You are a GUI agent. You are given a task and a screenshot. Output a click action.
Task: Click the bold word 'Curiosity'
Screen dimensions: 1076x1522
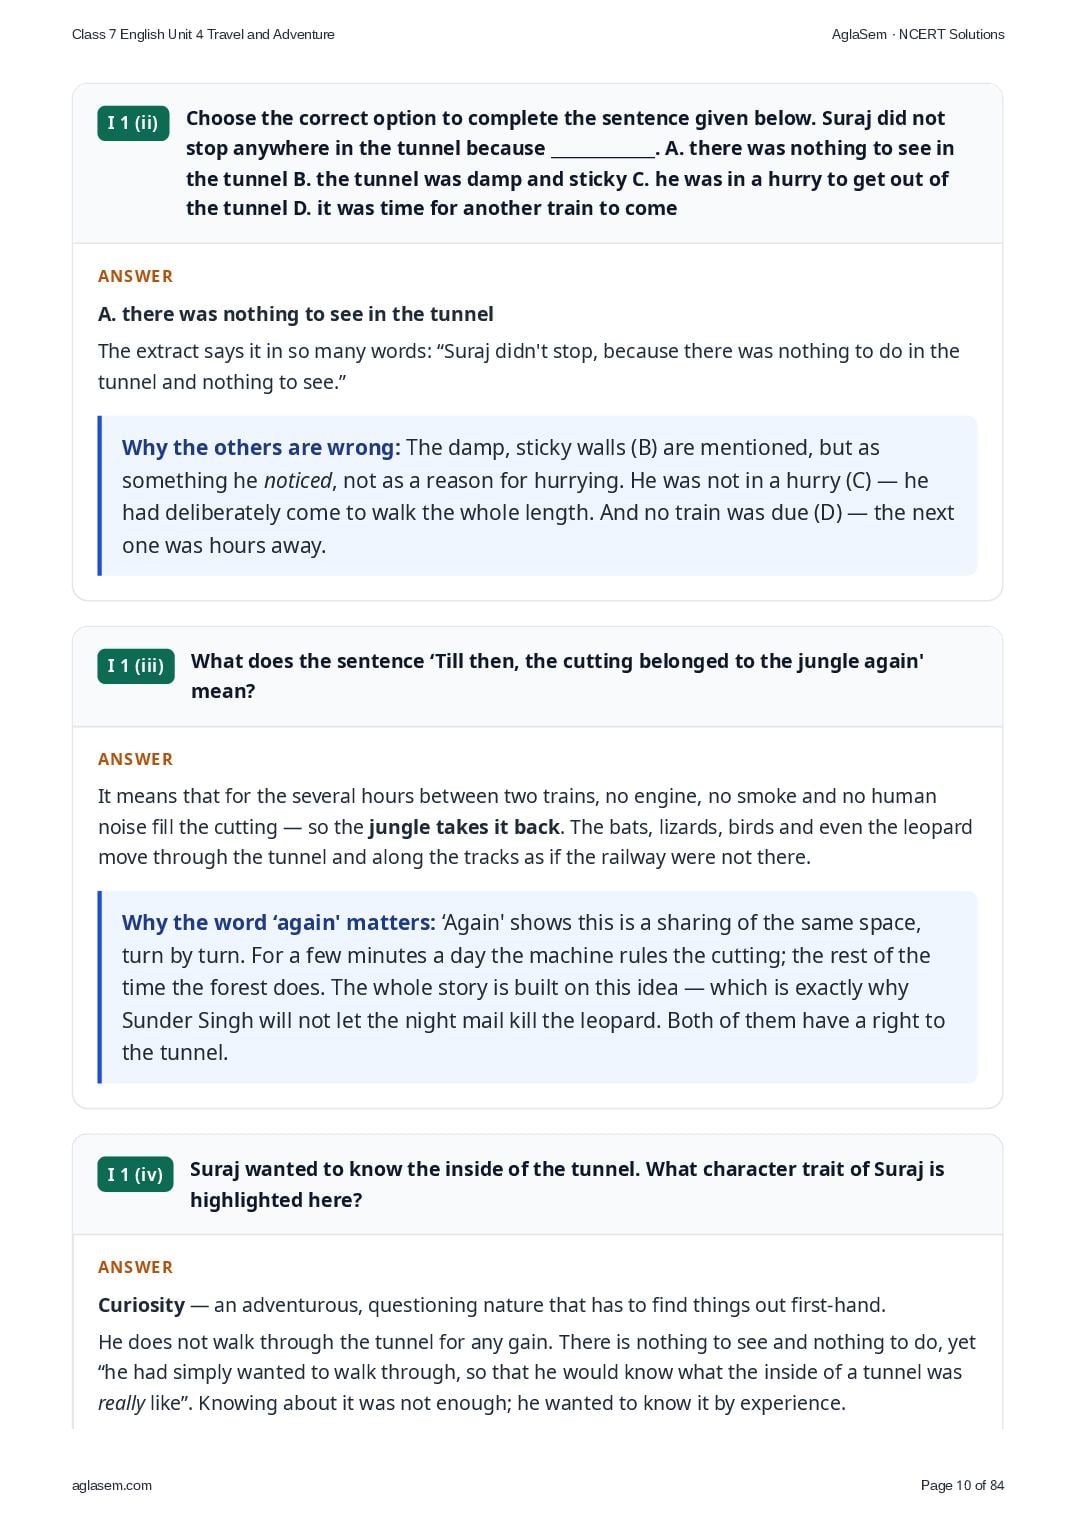pos(141,1305)
